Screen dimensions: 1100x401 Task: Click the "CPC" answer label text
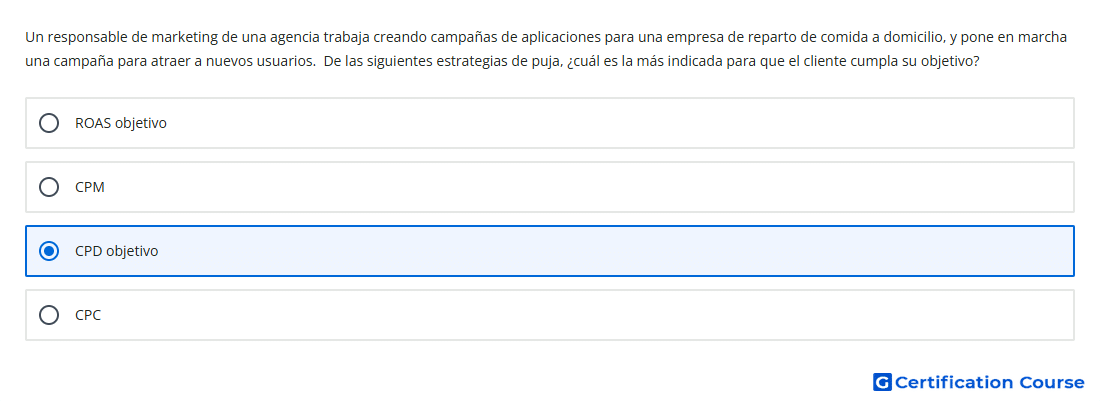coord(88,315)
